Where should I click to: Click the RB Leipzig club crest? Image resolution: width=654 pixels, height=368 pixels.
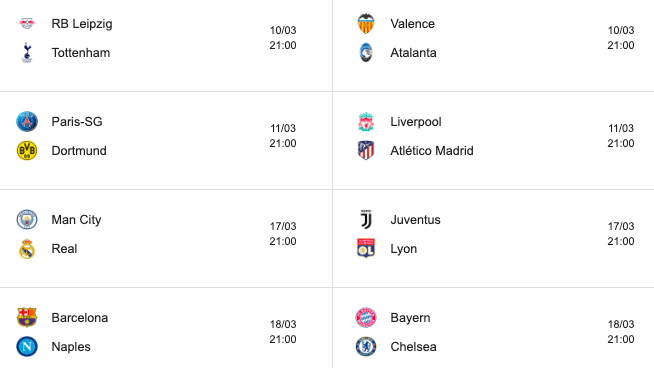27,23
